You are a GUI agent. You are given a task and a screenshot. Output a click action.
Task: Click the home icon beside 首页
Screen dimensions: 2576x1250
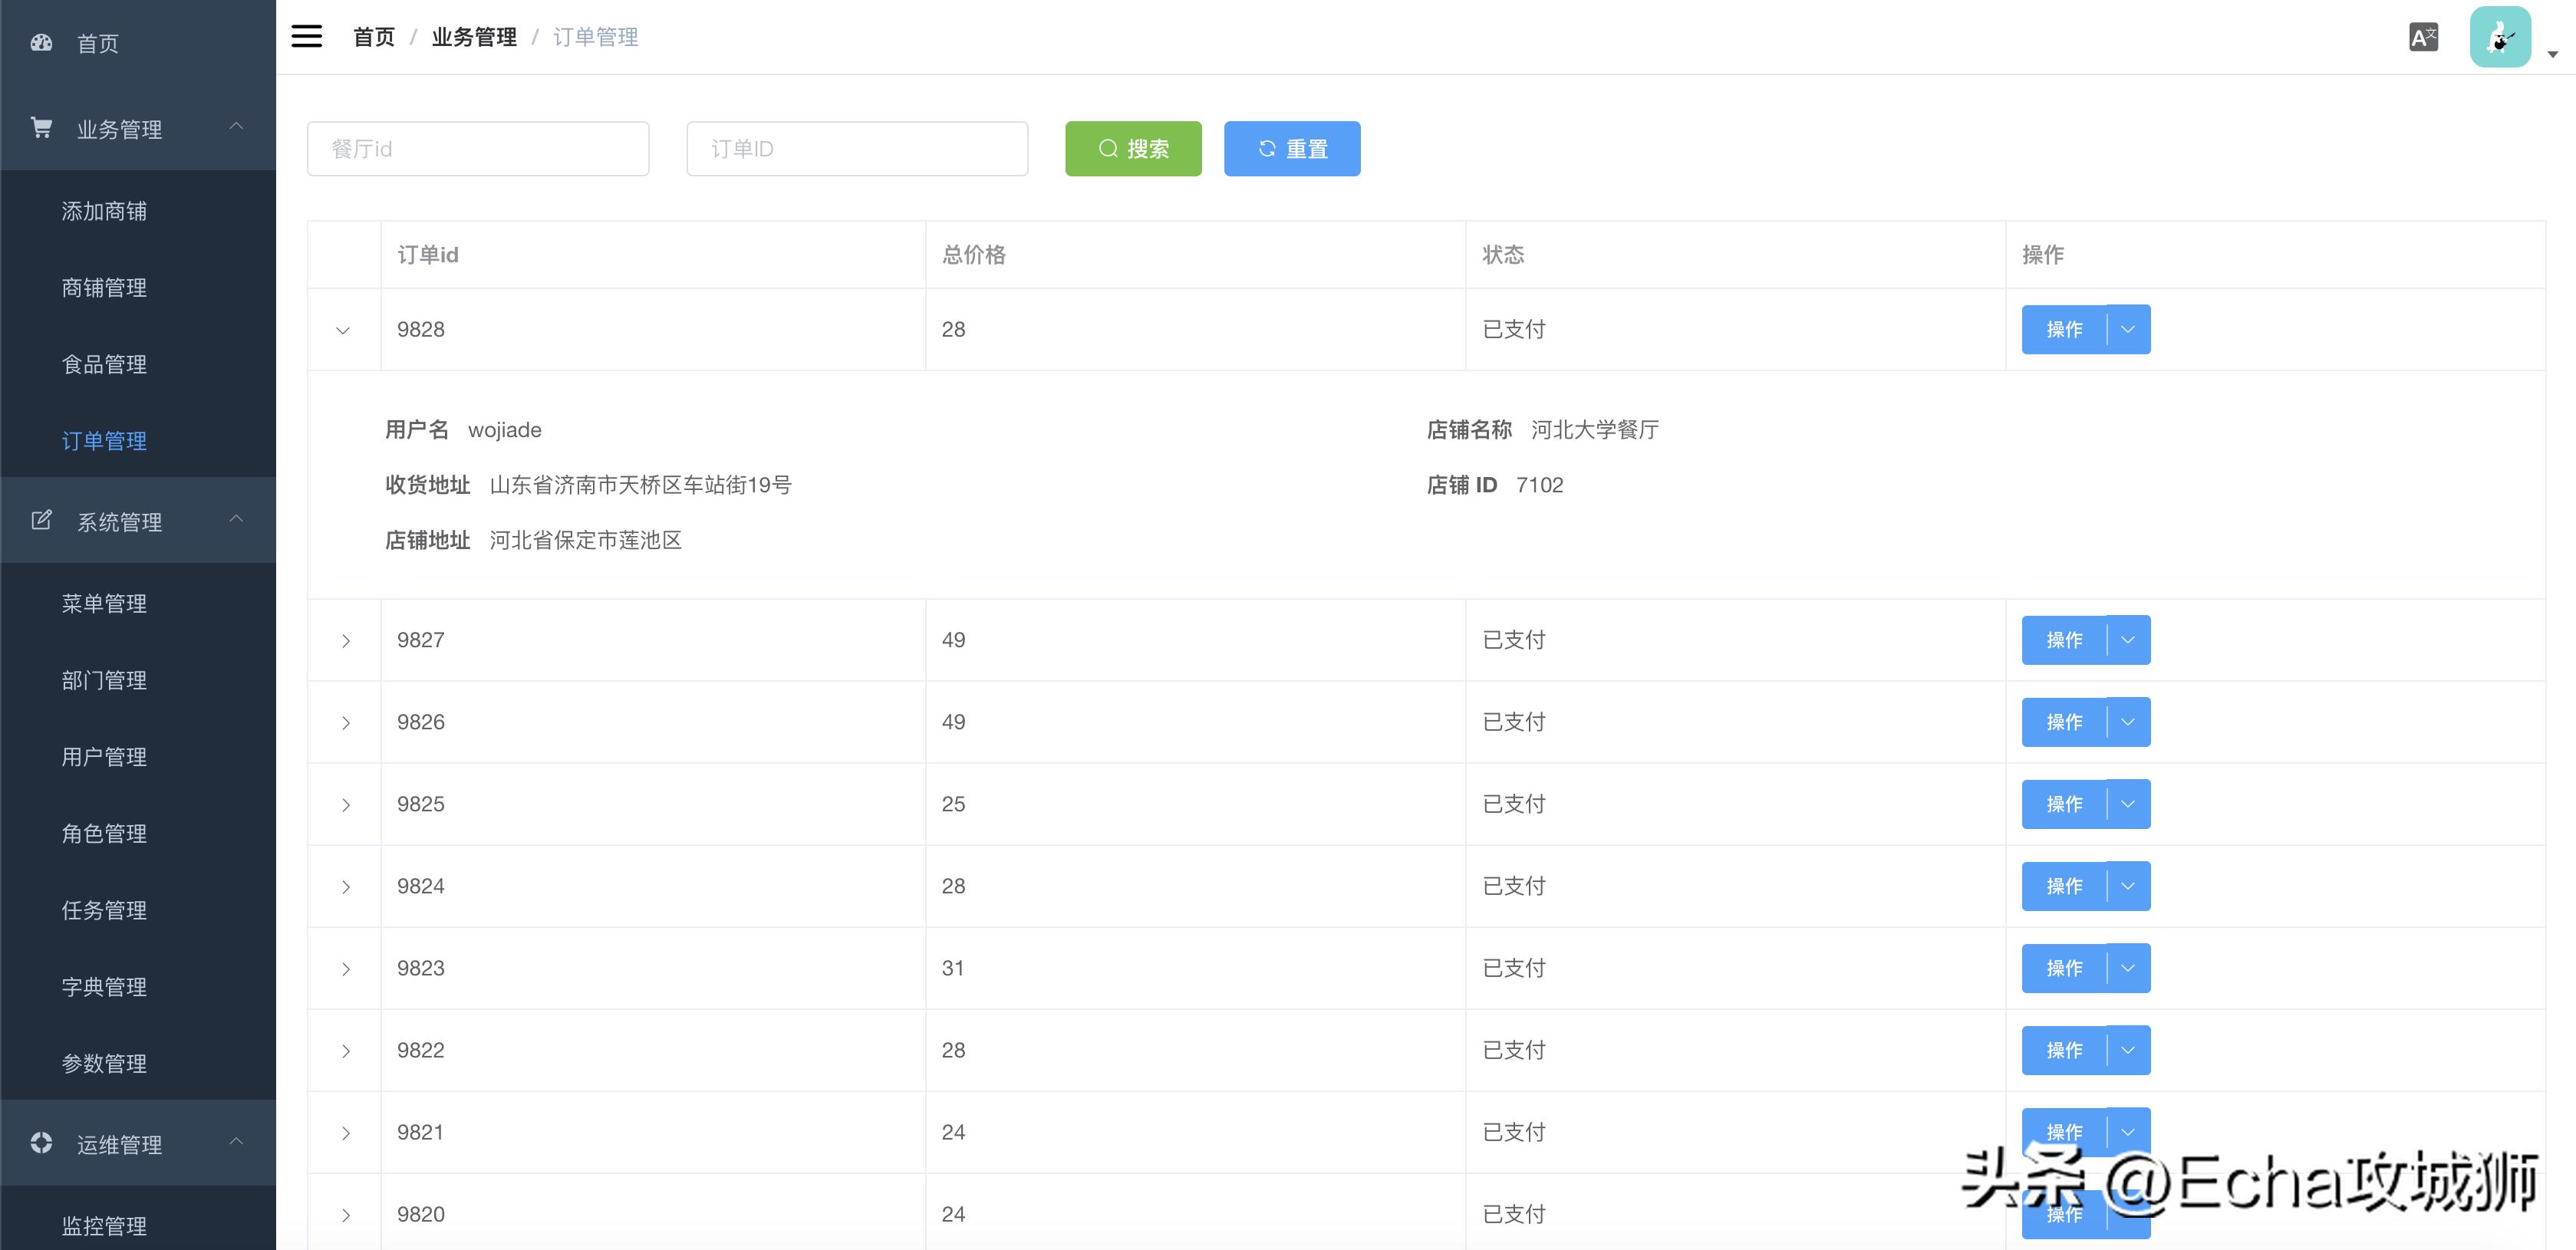point(40,43)
